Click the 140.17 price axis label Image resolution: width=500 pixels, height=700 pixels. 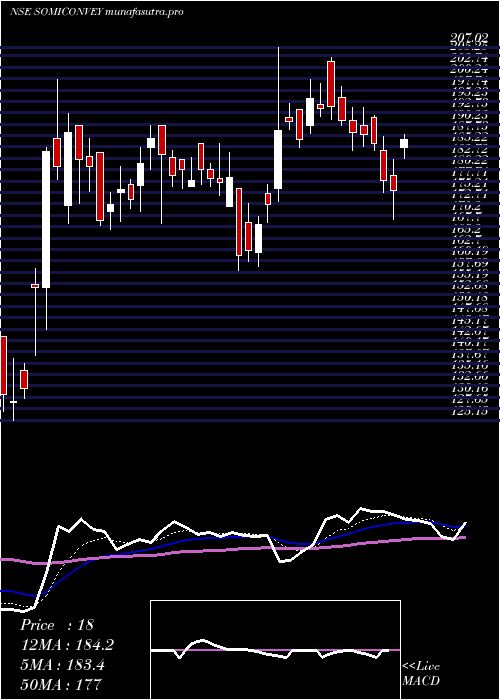pos(468,343)
